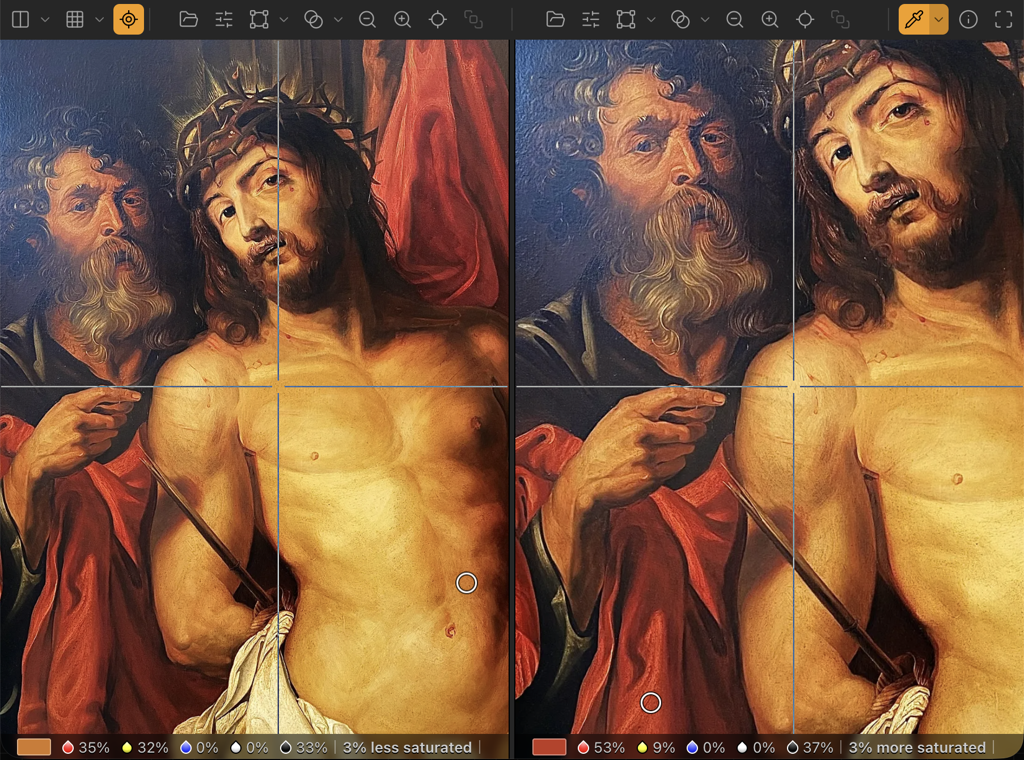Click the left pane color sample circle marker

[x=466, y=582]
